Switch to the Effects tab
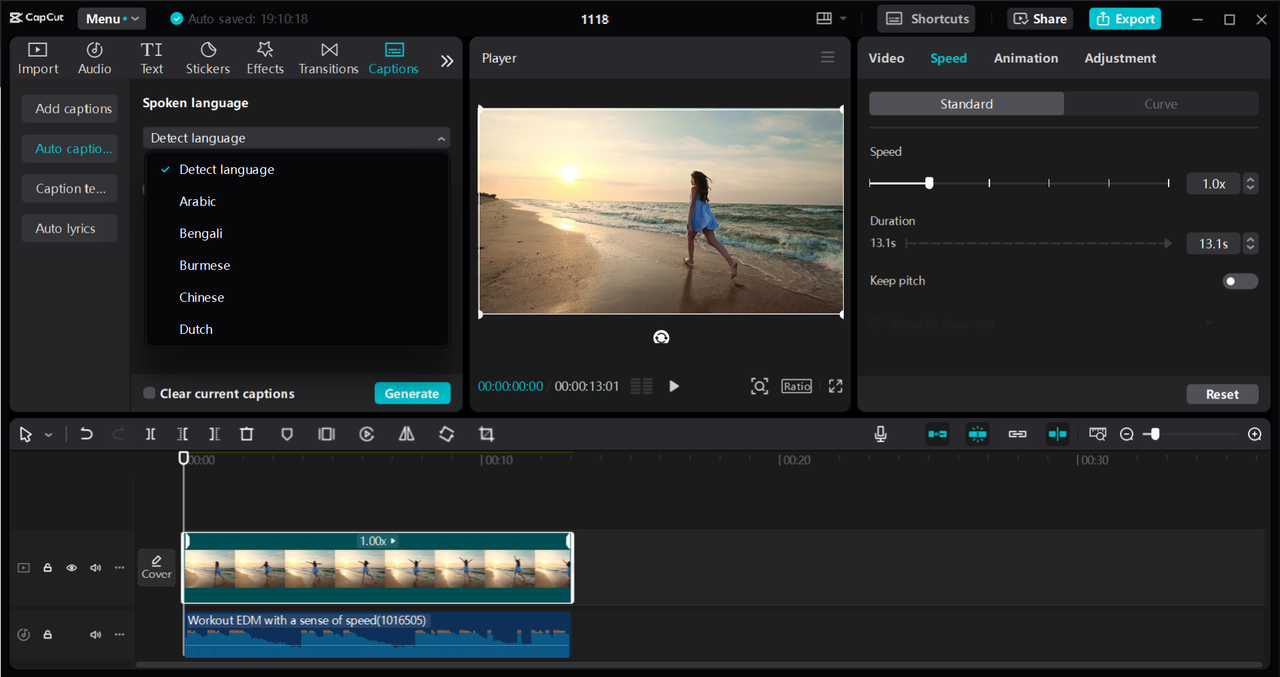This screenshot has height=677, width=1280. [265, 58]
